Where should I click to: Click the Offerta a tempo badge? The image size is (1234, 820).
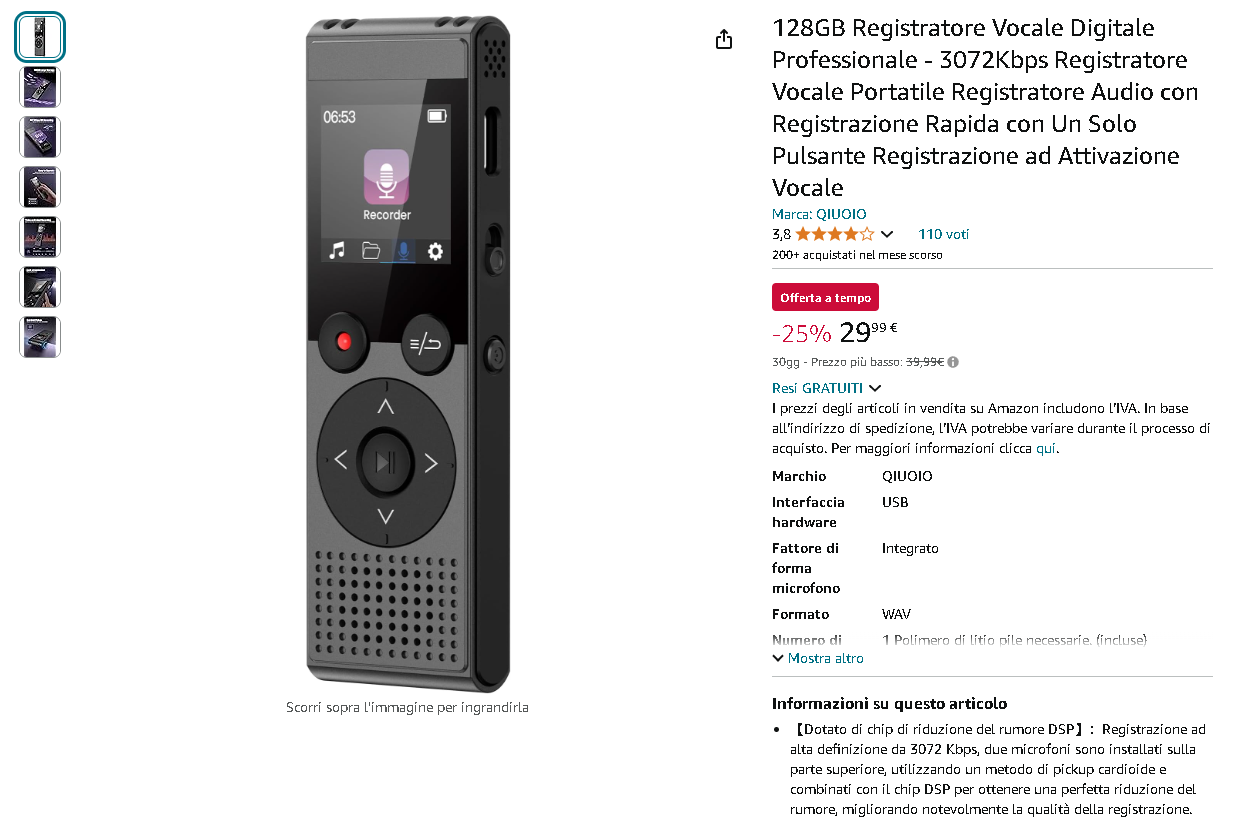825,298
